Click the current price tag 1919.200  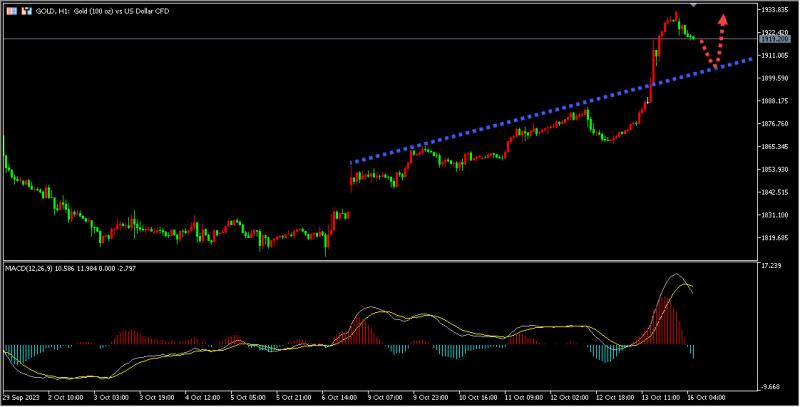click(x=775, y=39)
